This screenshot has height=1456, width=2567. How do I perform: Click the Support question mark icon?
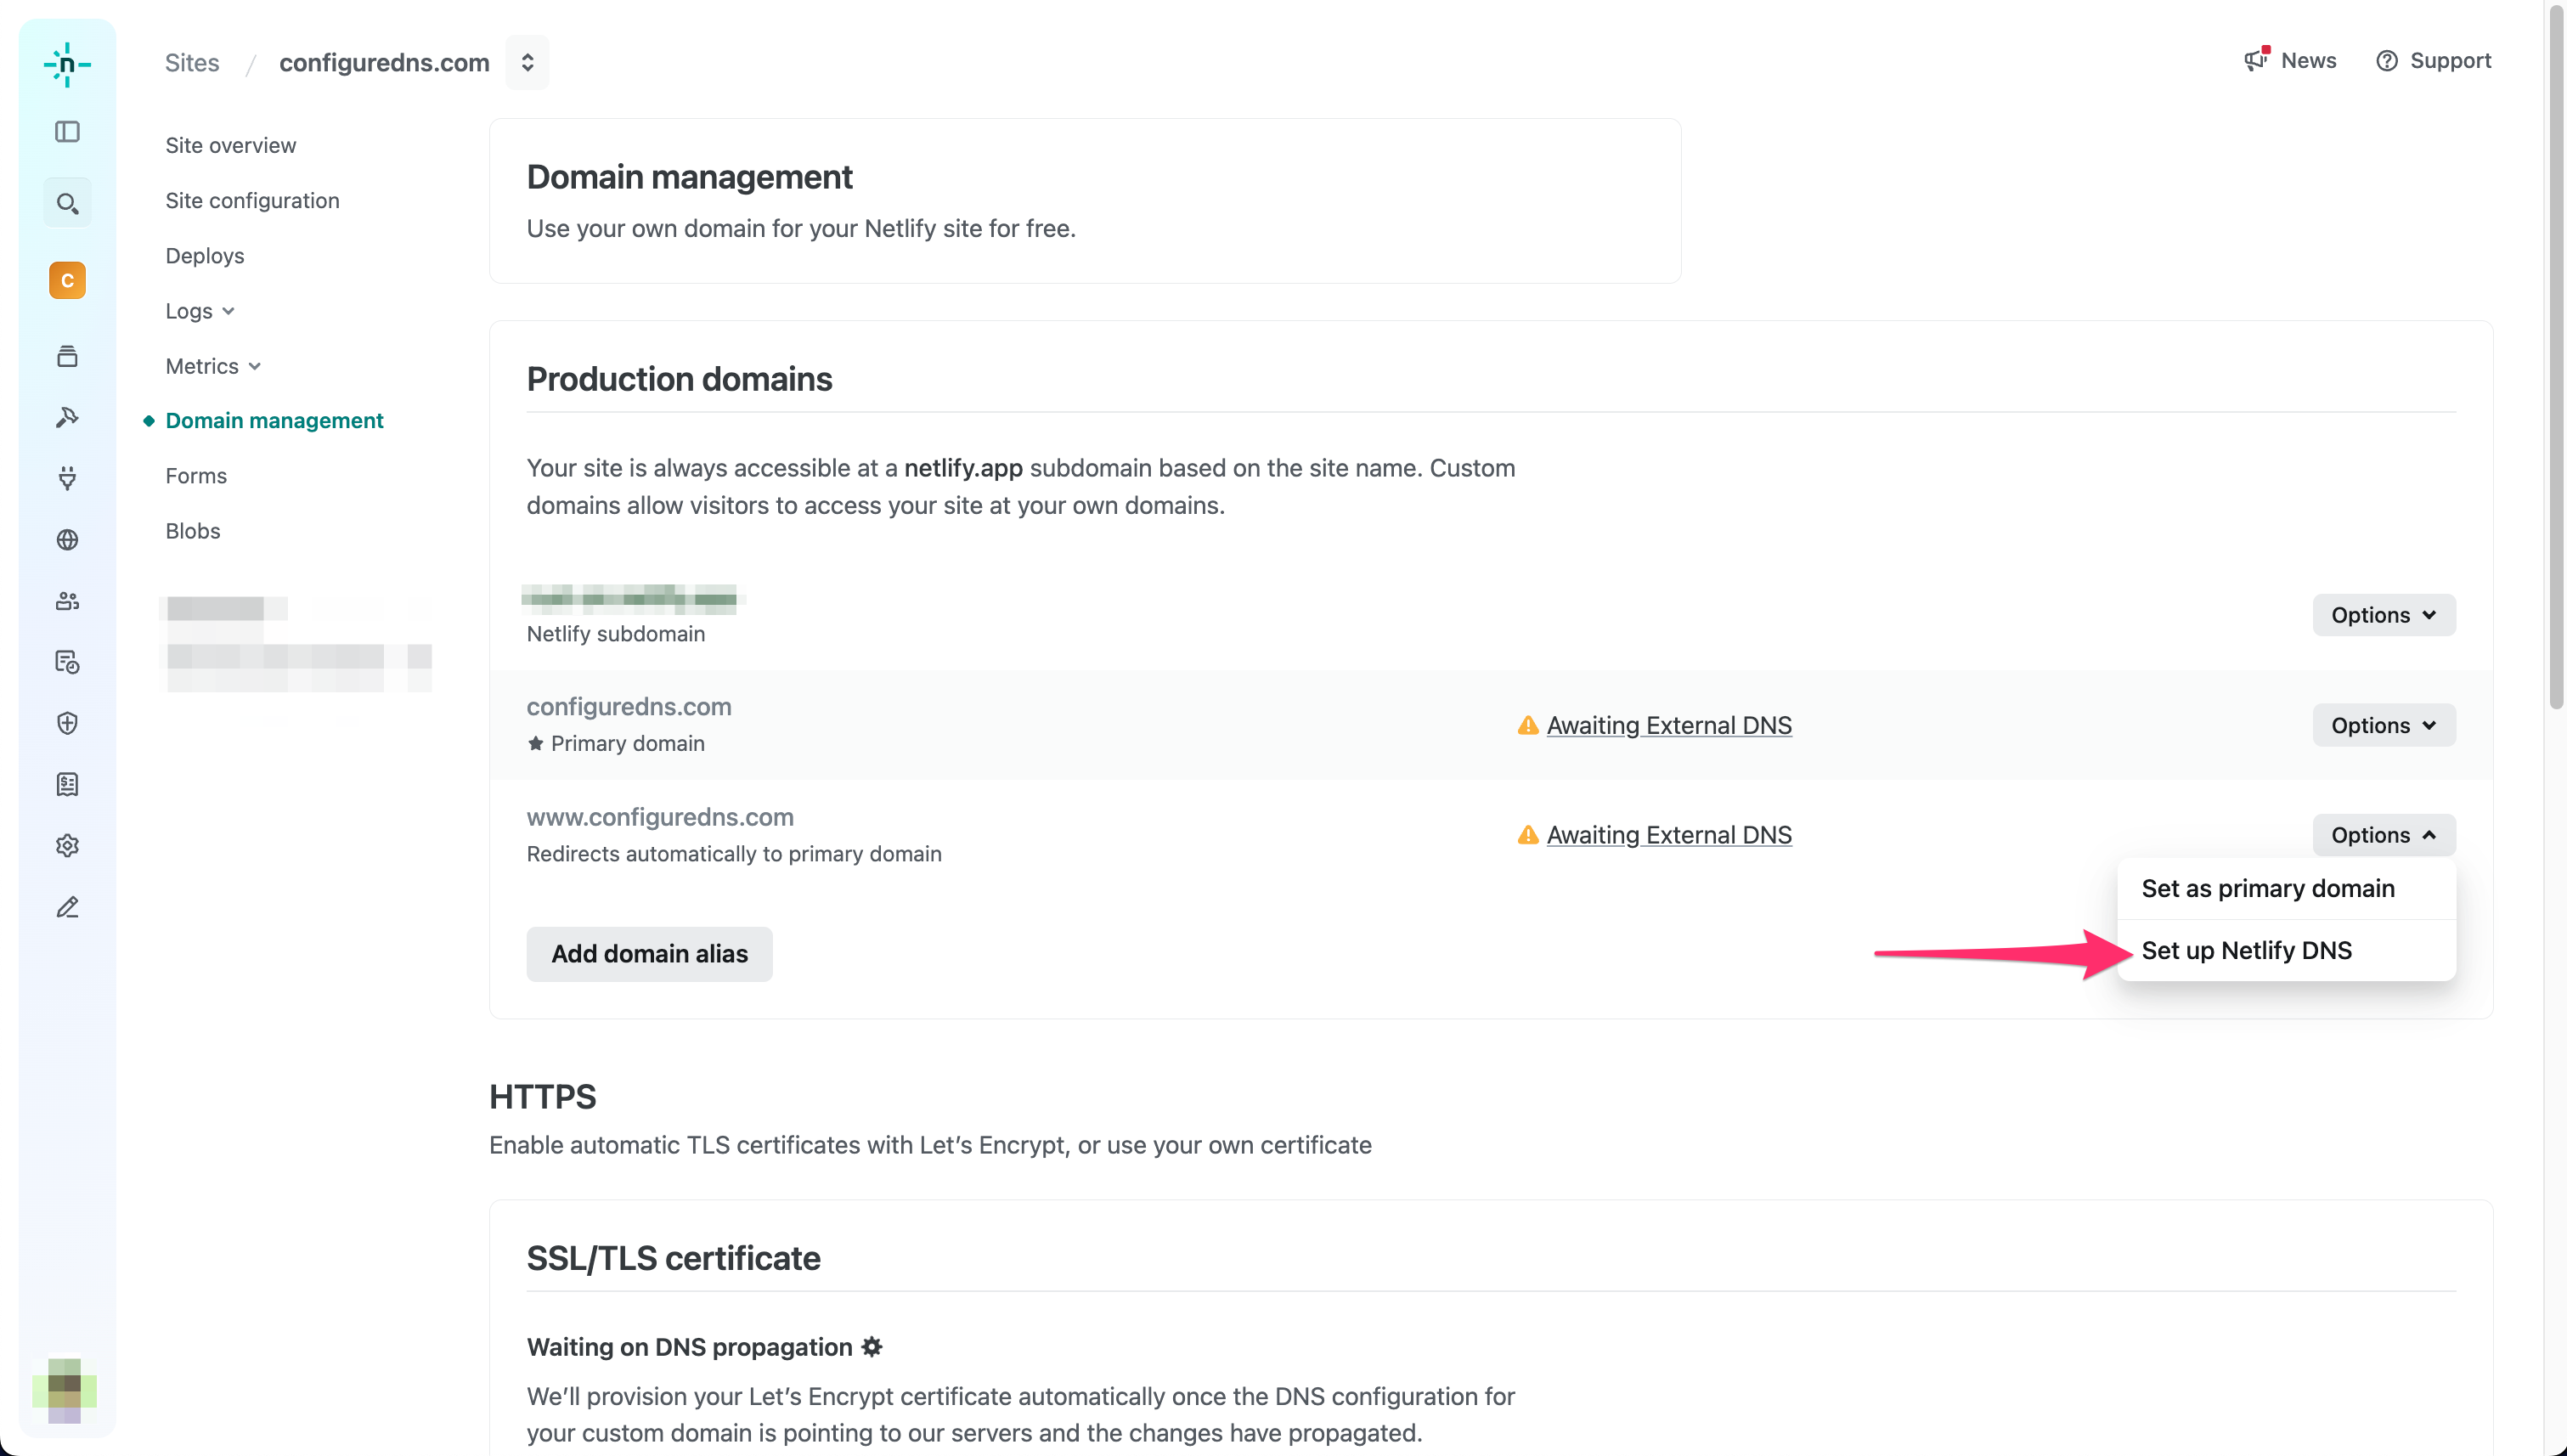tap(2387, 61)
